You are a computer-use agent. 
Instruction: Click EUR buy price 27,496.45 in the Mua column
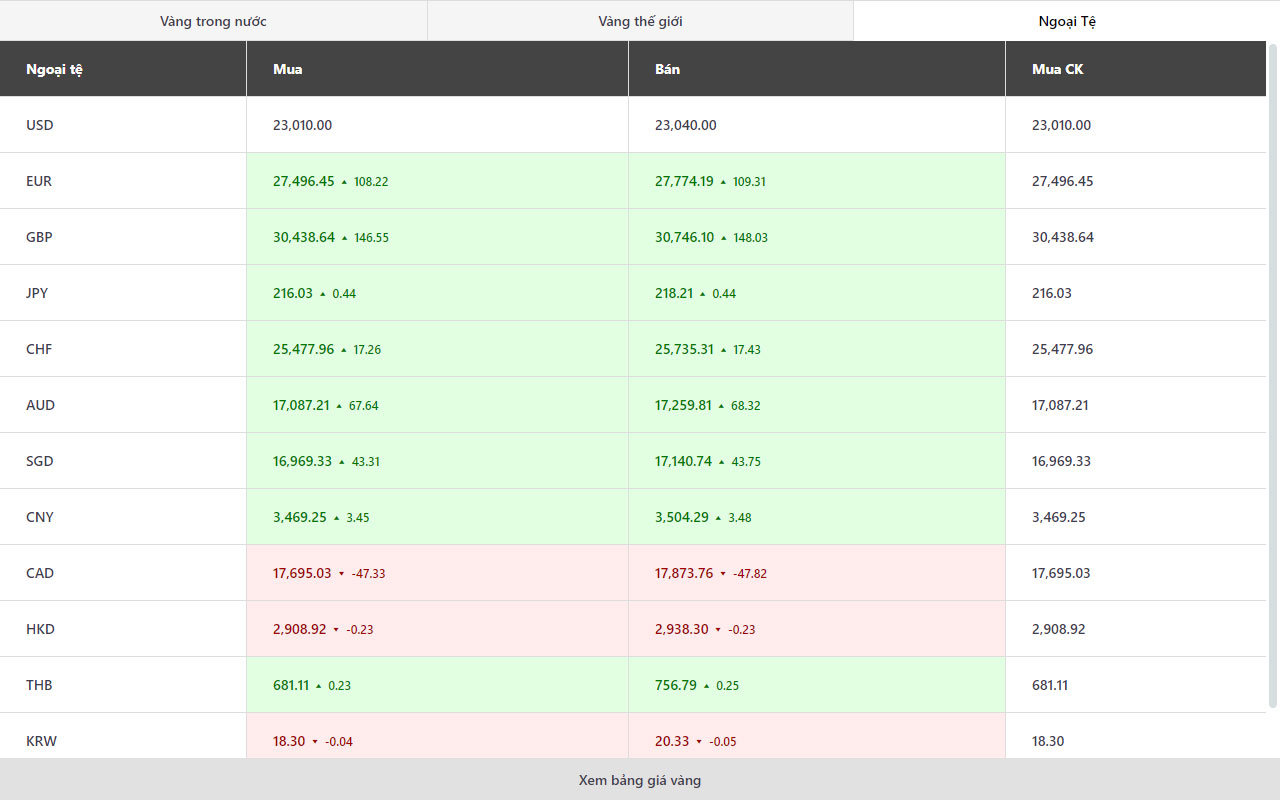coord(304,181)
